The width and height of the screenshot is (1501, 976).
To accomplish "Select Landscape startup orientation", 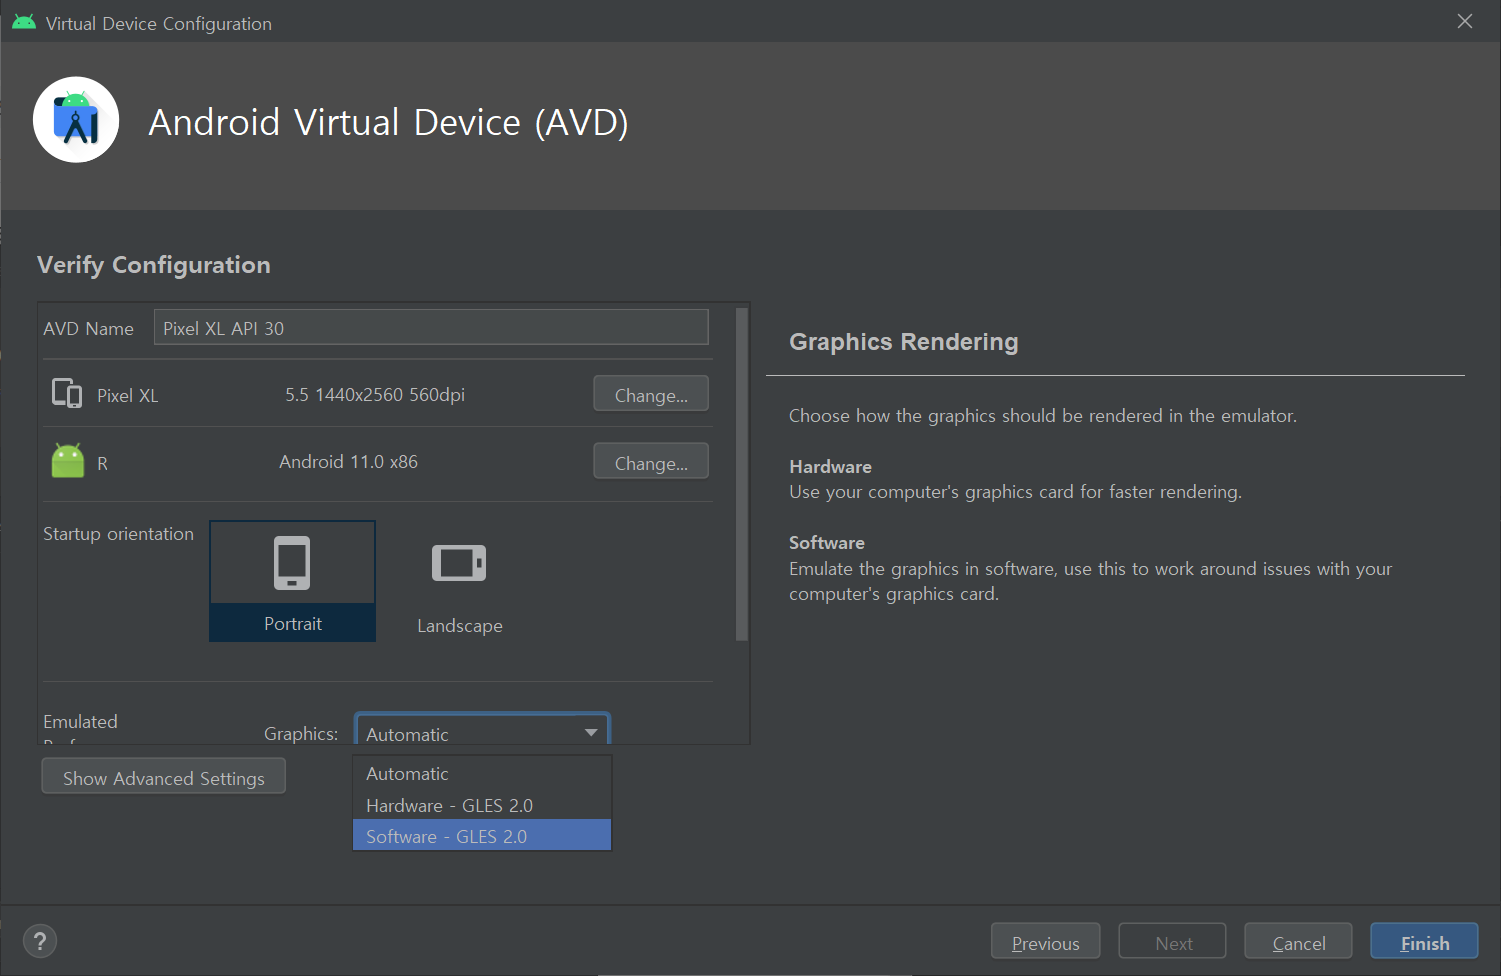I will tap(459, 589).
